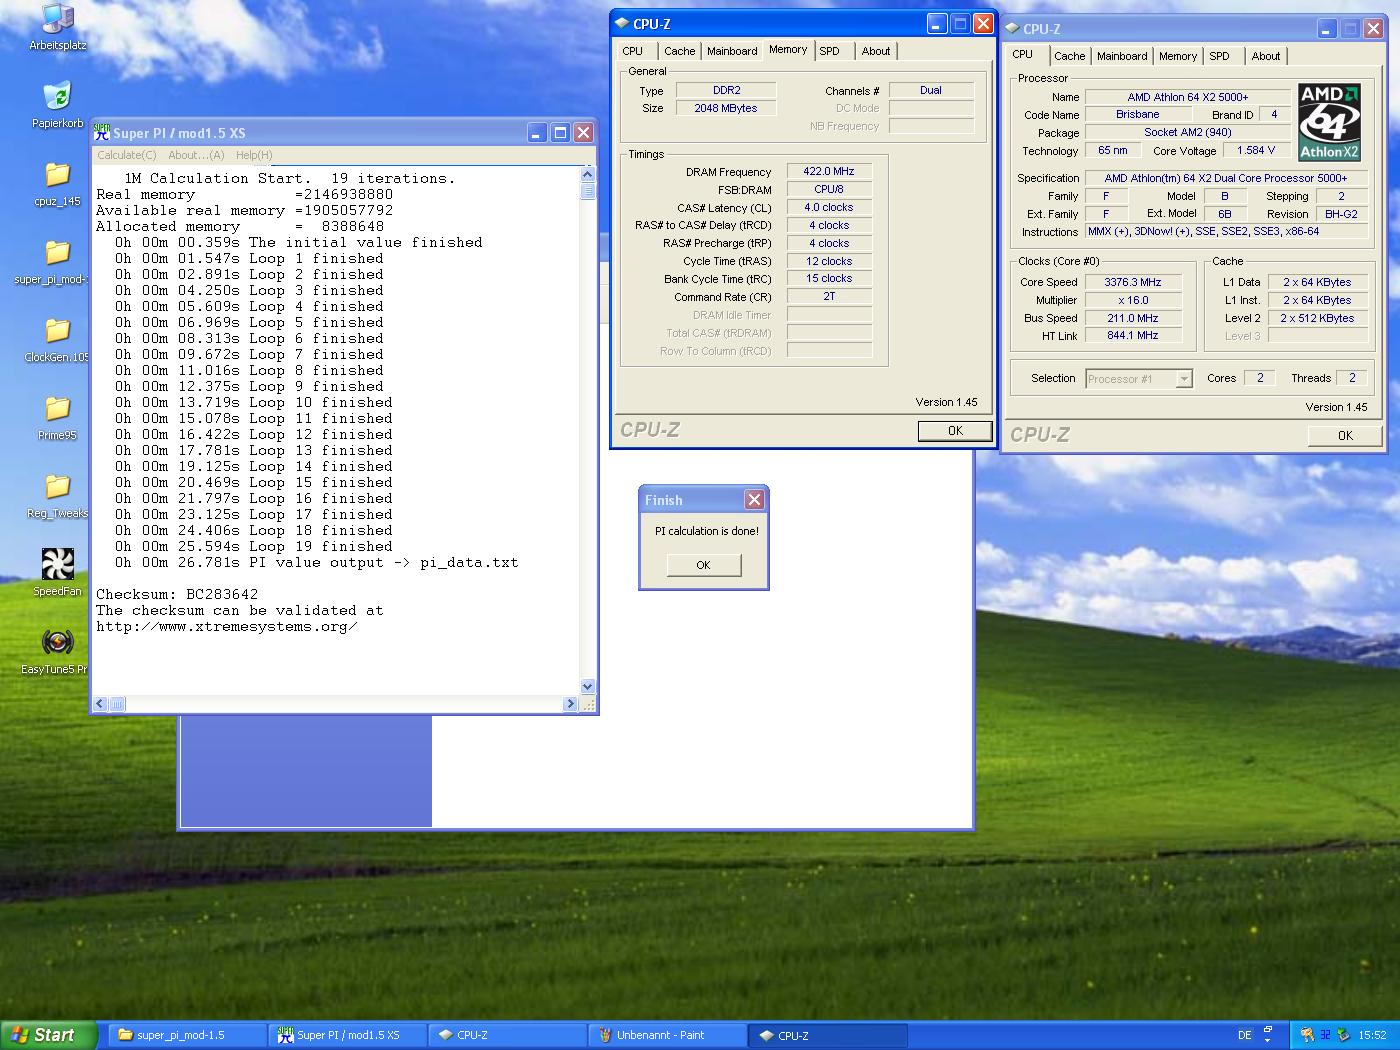
Task: Click the Multiplier x 16.0 value
Action: point(1133,300)
